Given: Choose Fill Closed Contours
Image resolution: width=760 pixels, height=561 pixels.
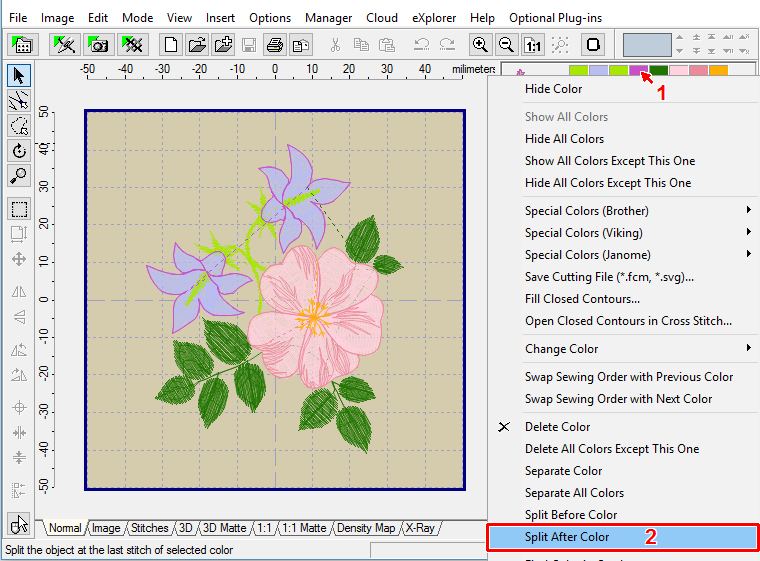Looking at the screenshot, I should pyautogui.click(x=623, y=299).
